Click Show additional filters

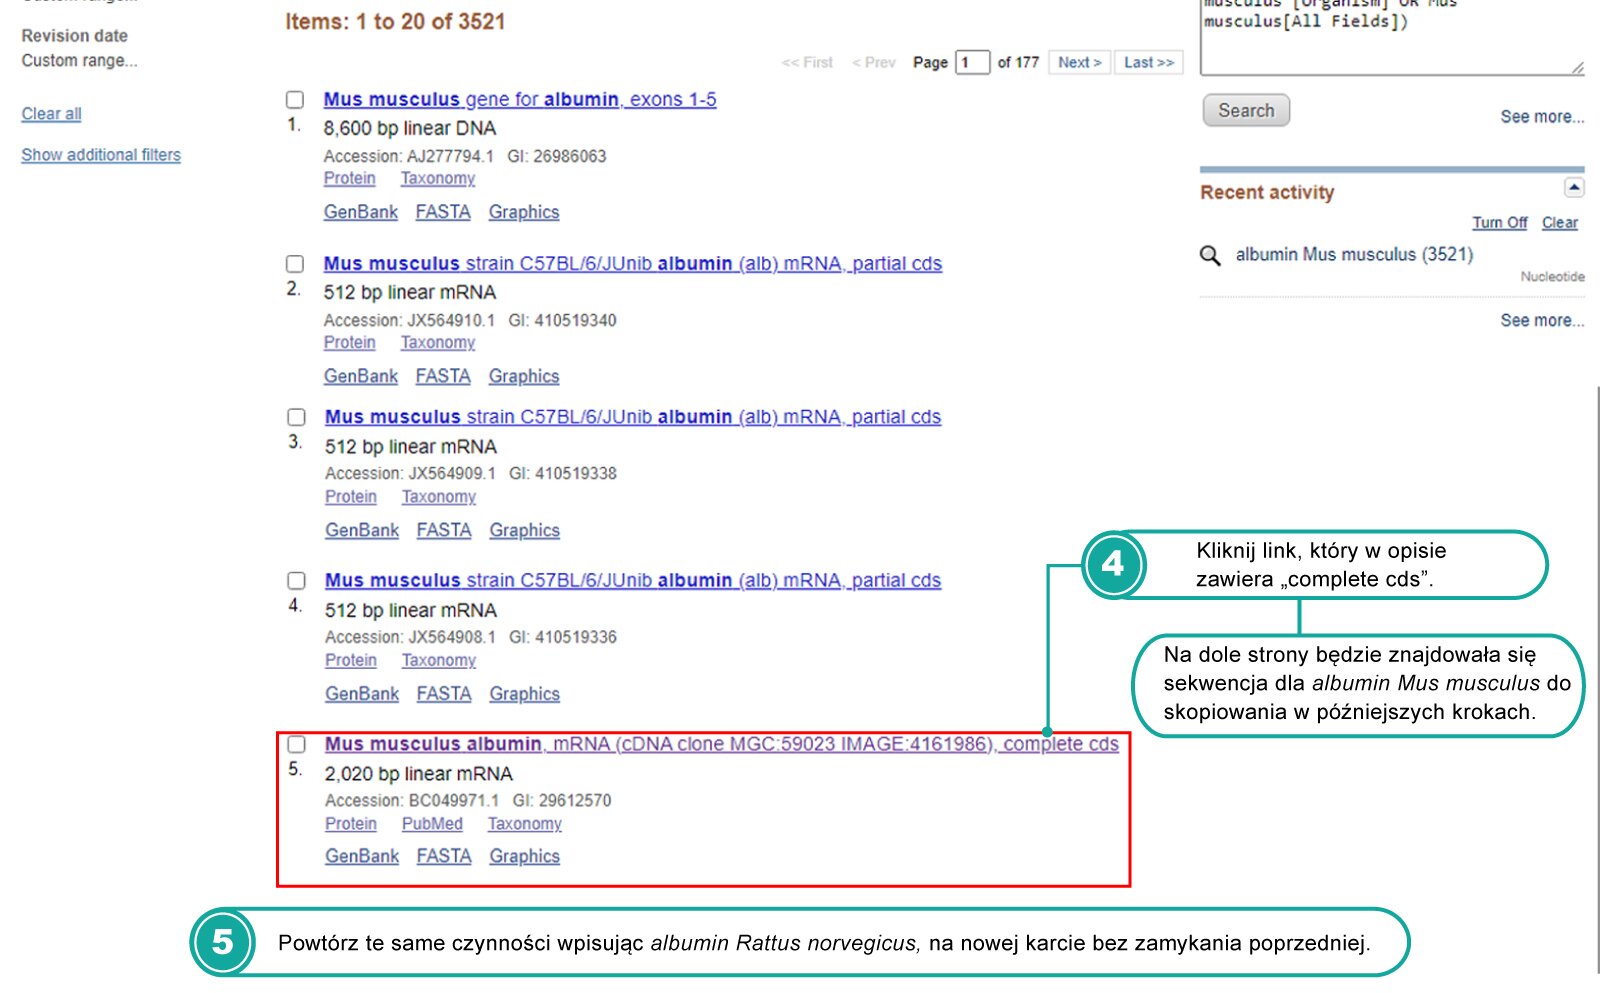tap(101, 155)
